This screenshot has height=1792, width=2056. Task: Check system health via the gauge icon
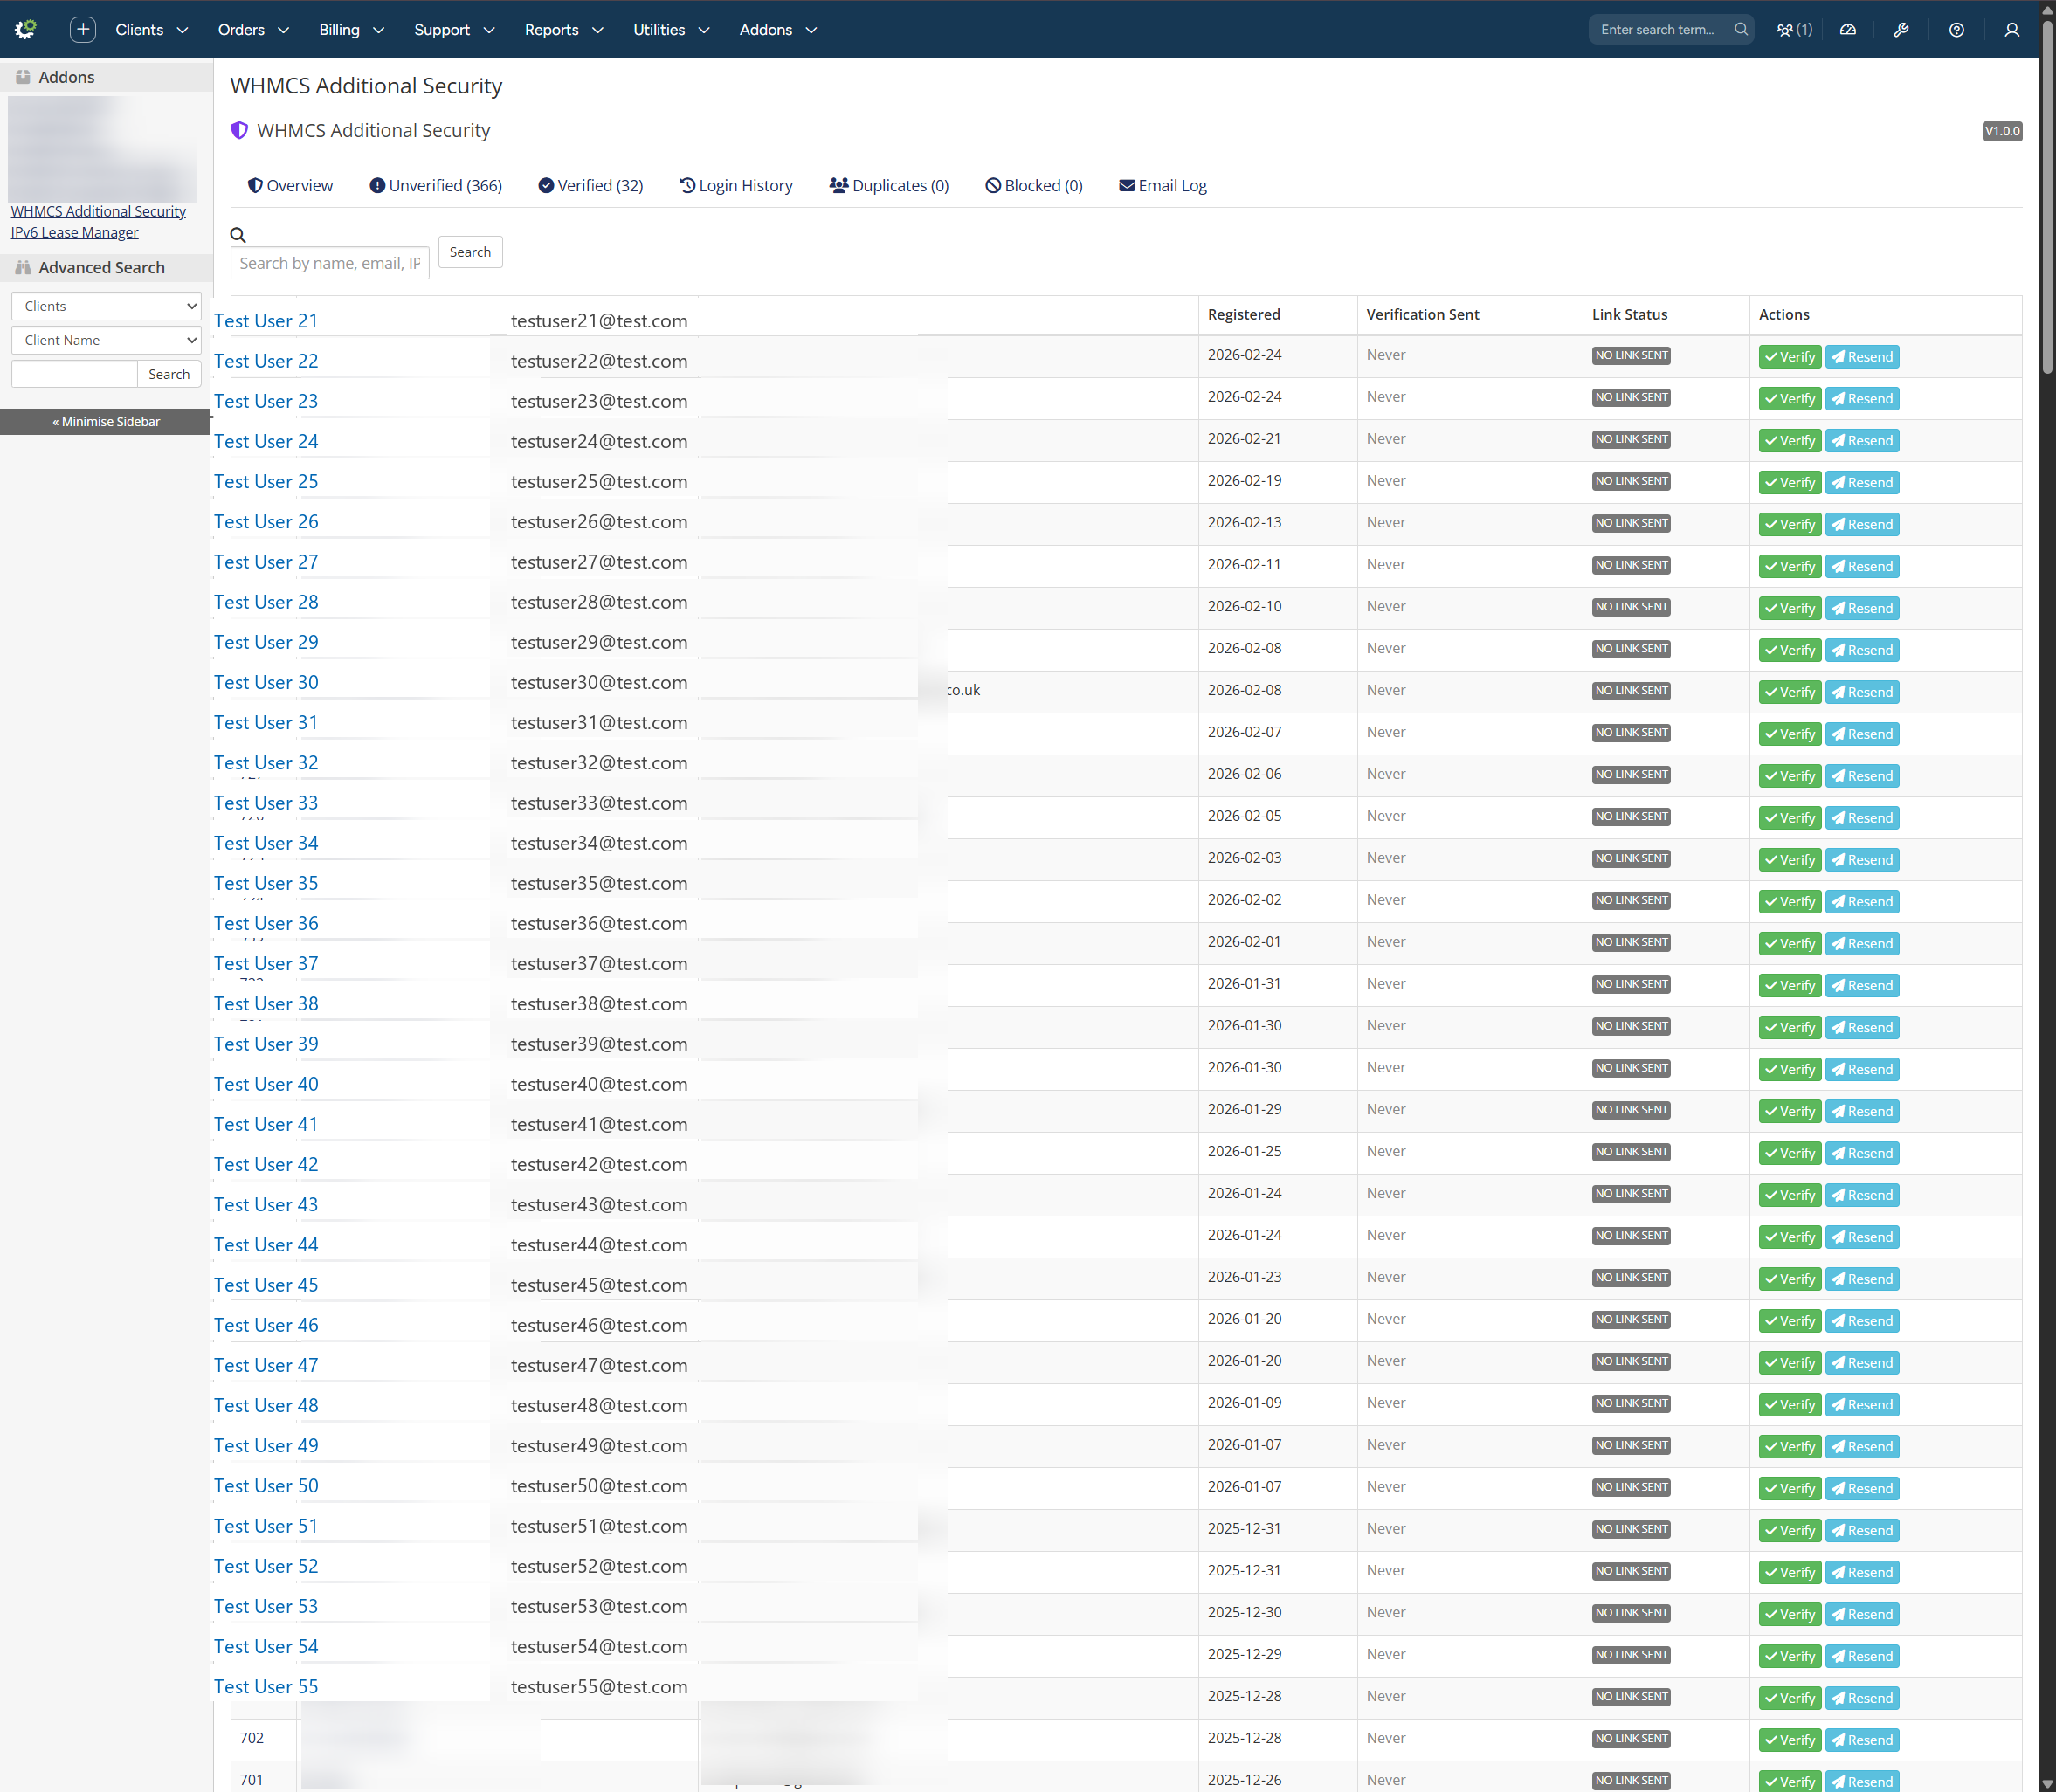pos(1848,29)
